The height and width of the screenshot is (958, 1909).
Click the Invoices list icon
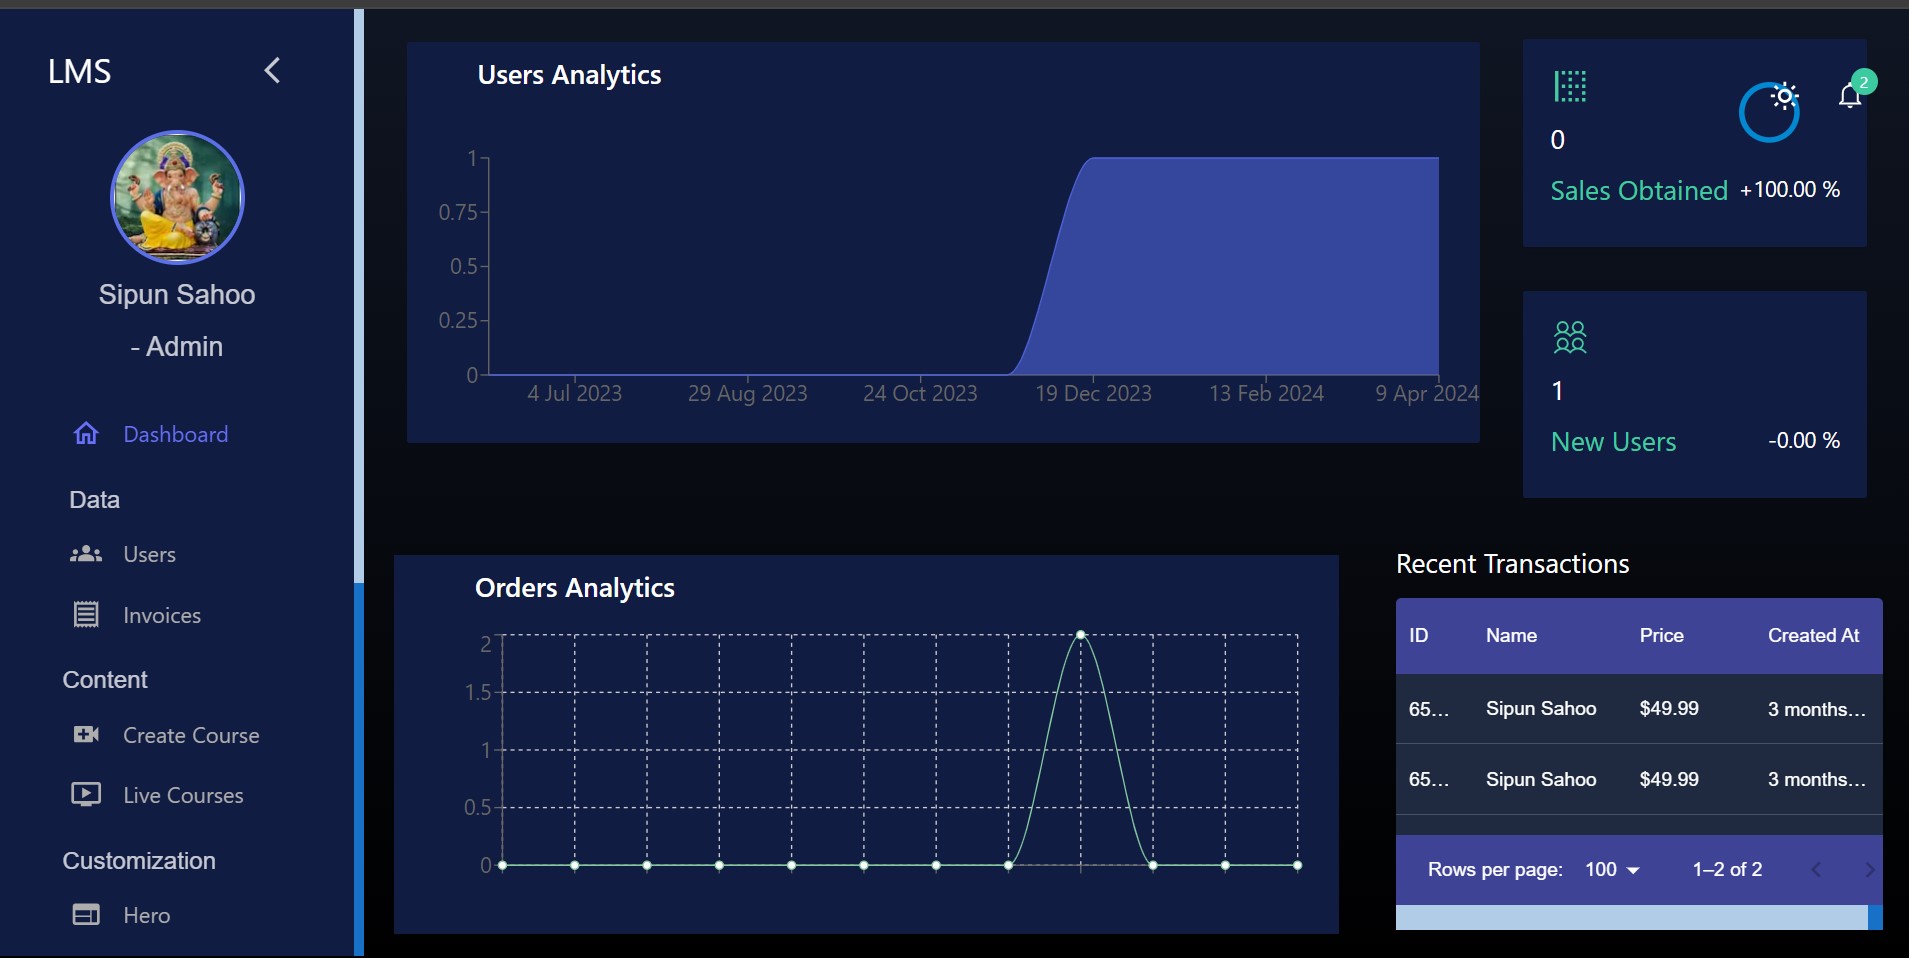point(86,615)
